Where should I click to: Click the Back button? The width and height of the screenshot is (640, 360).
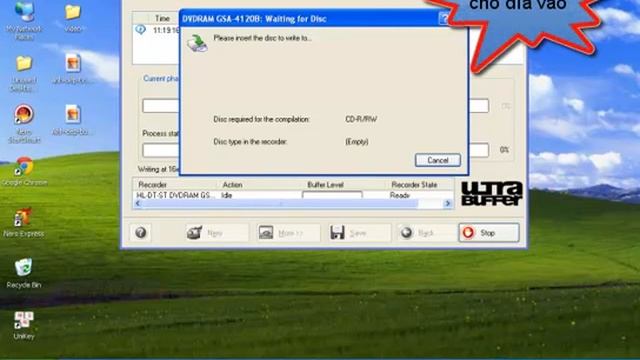point(427,233)
